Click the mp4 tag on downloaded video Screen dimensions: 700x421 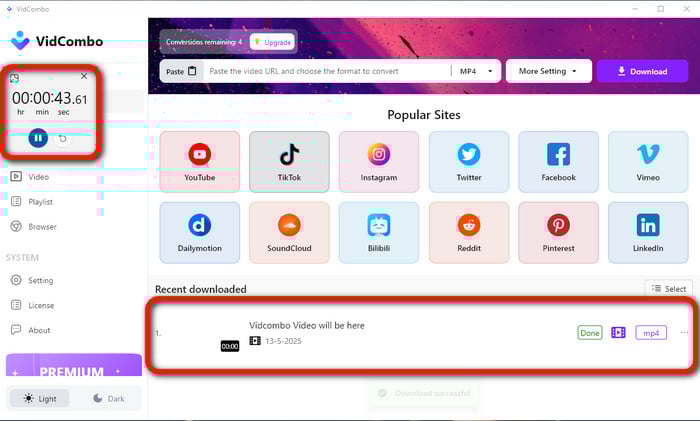pyautogui.click(x=651, y=333)
